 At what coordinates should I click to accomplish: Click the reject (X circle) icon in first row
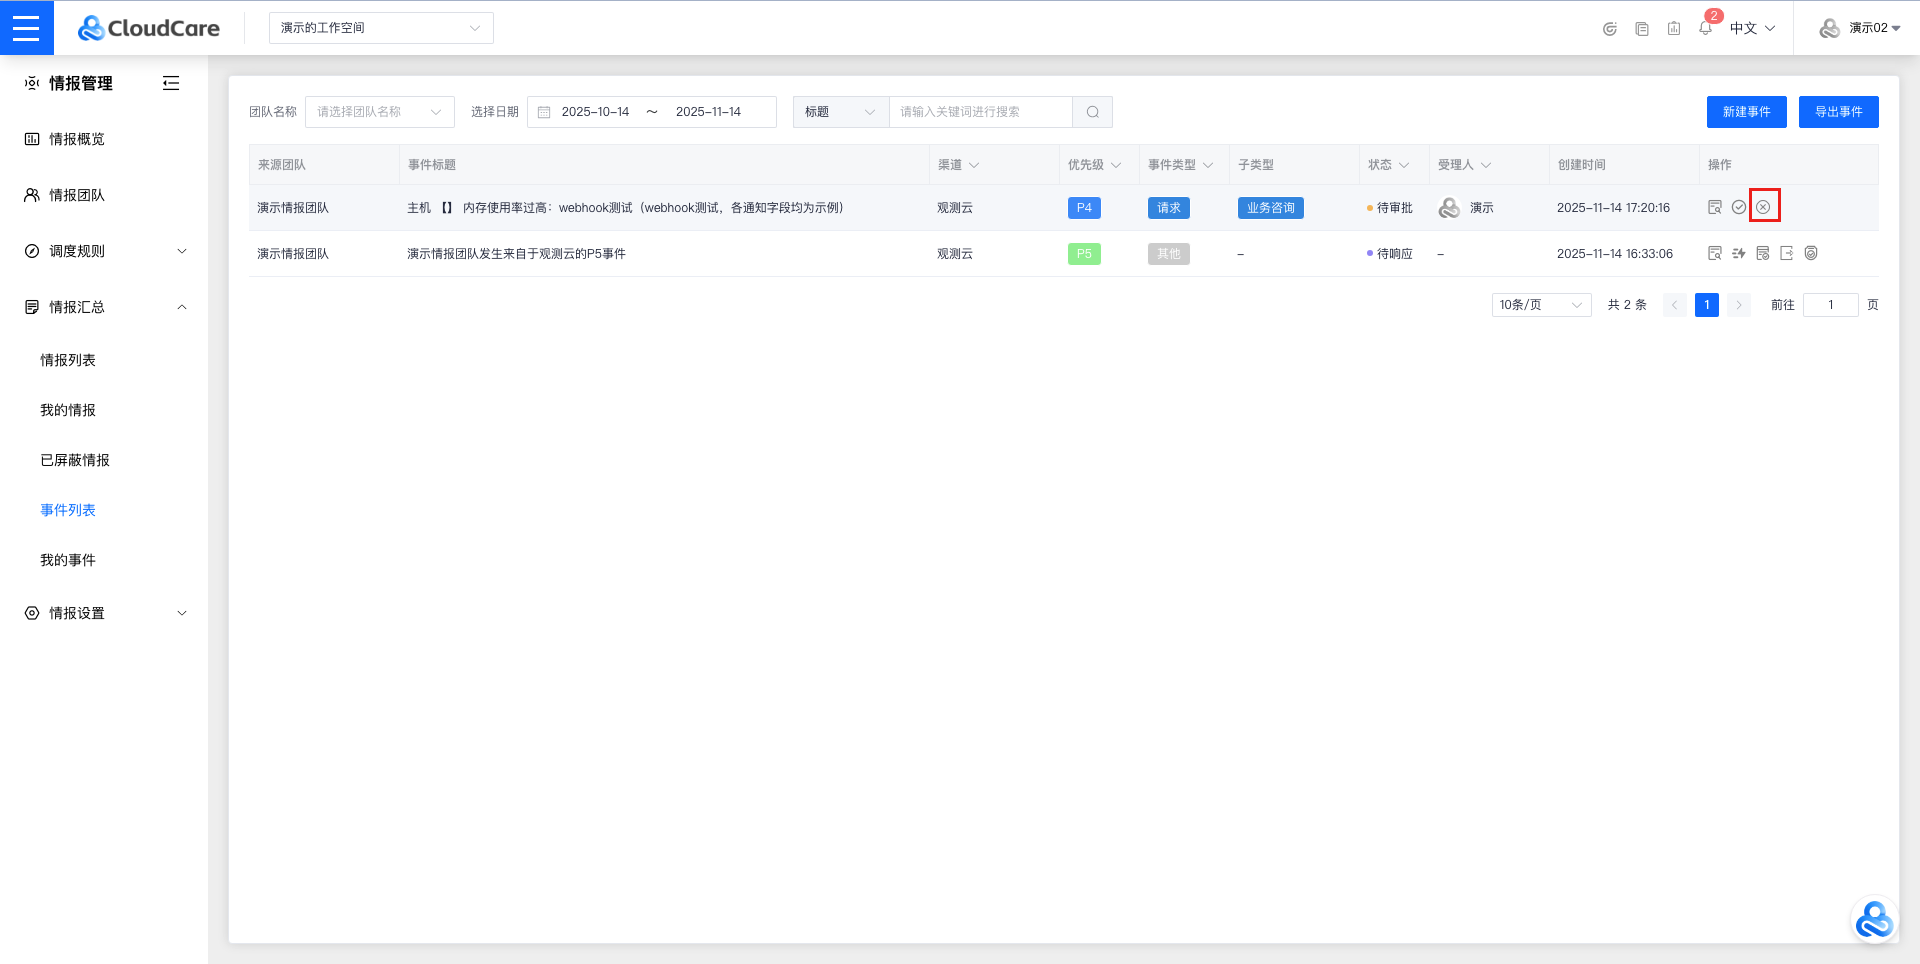[x=1763, y=207]
